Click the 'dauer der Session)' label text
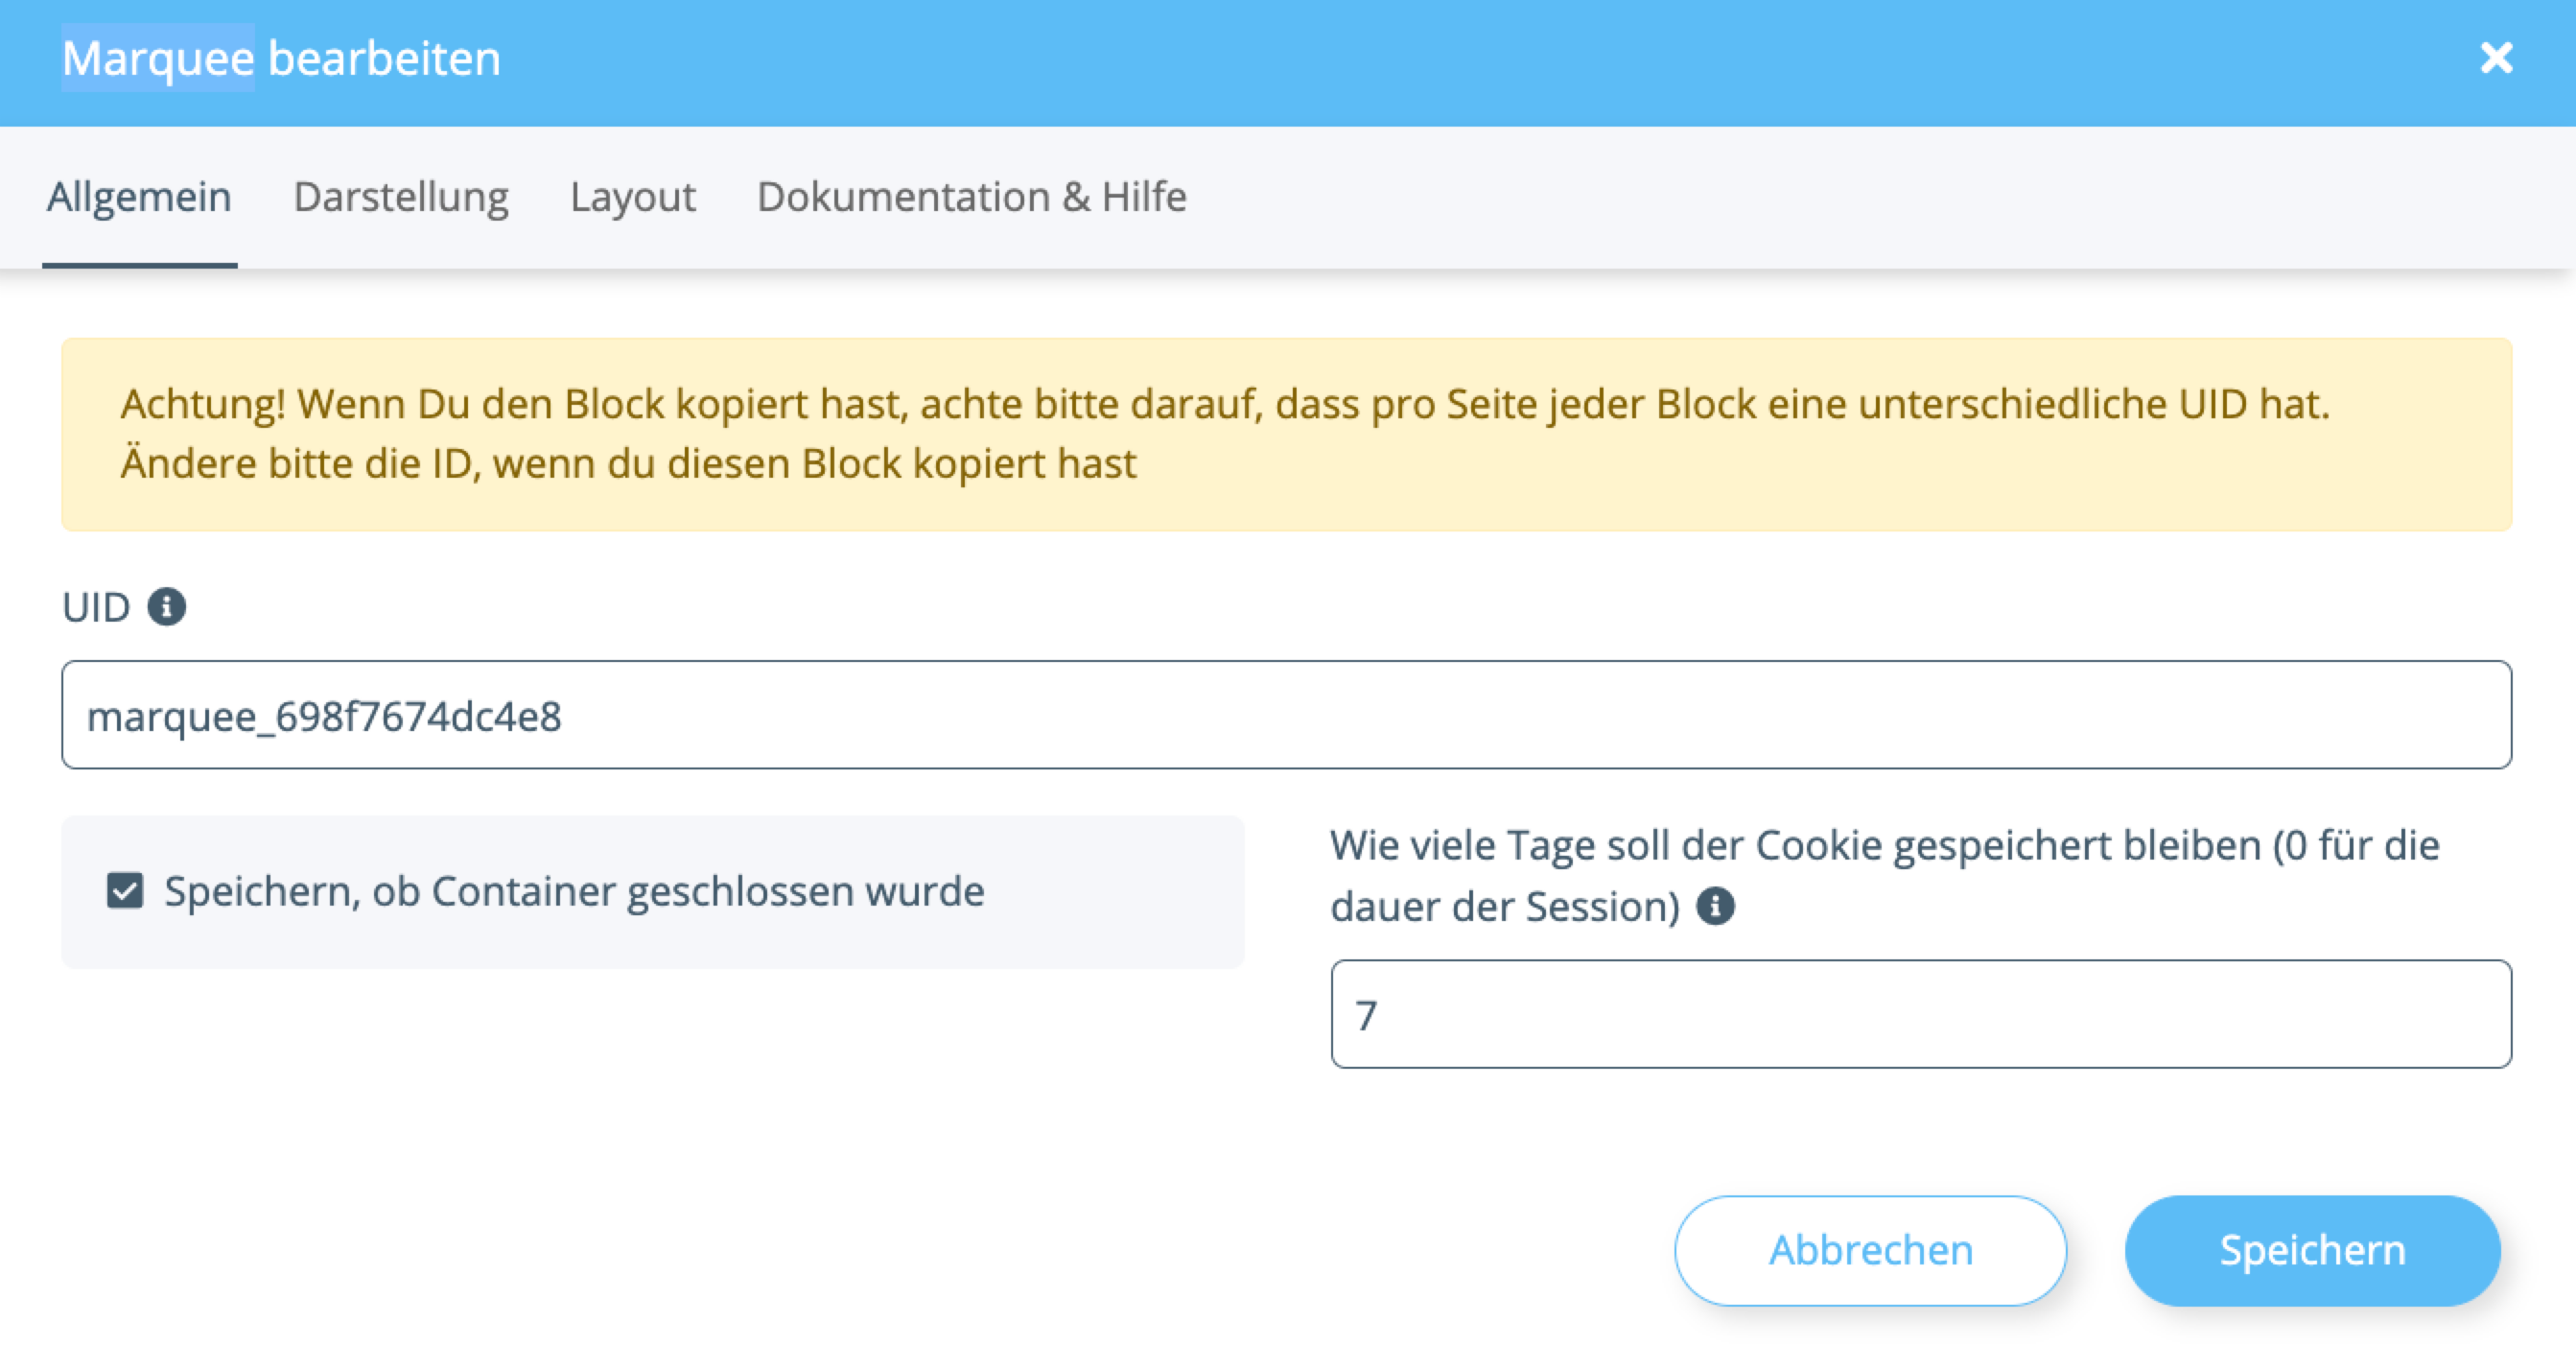2576x1370 pixels. point(1504,907)
